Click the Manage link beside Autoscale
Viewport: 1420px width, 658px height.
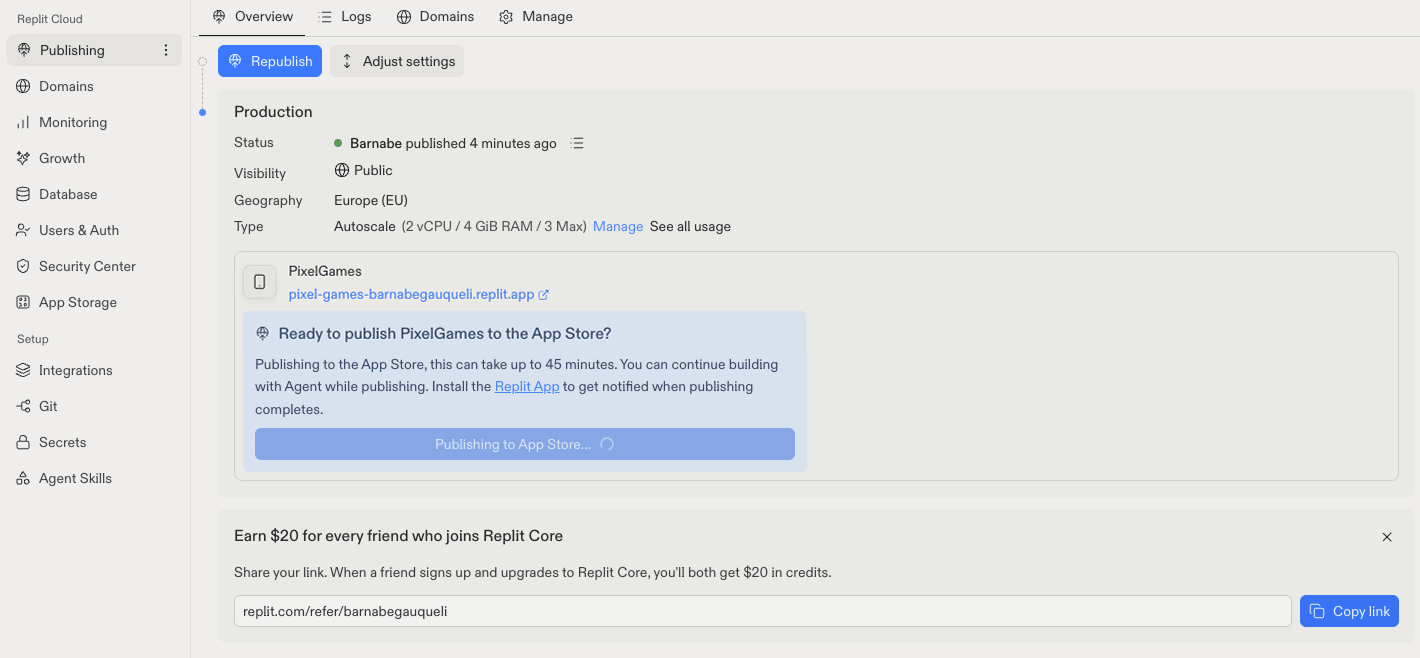click(618, 227)
